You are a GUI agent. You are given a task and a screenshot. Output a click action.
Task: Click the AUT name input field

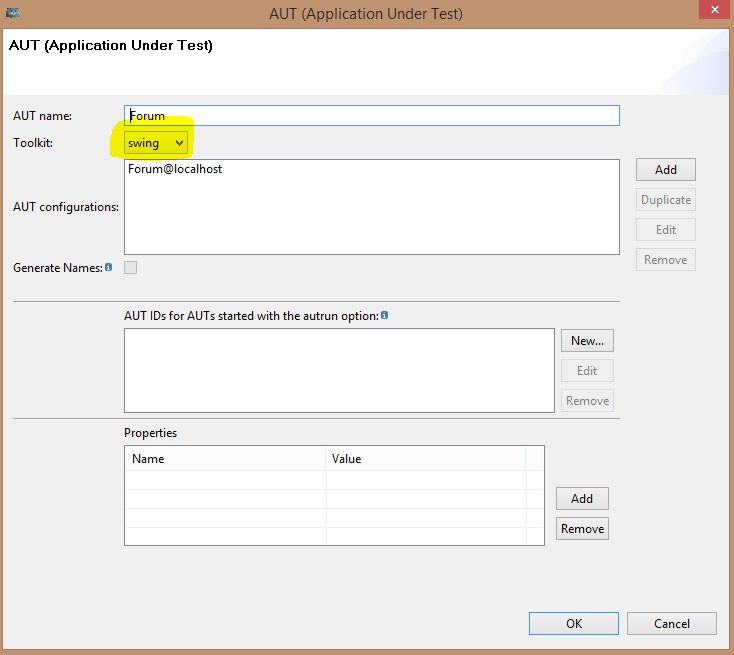coord(372,116)
